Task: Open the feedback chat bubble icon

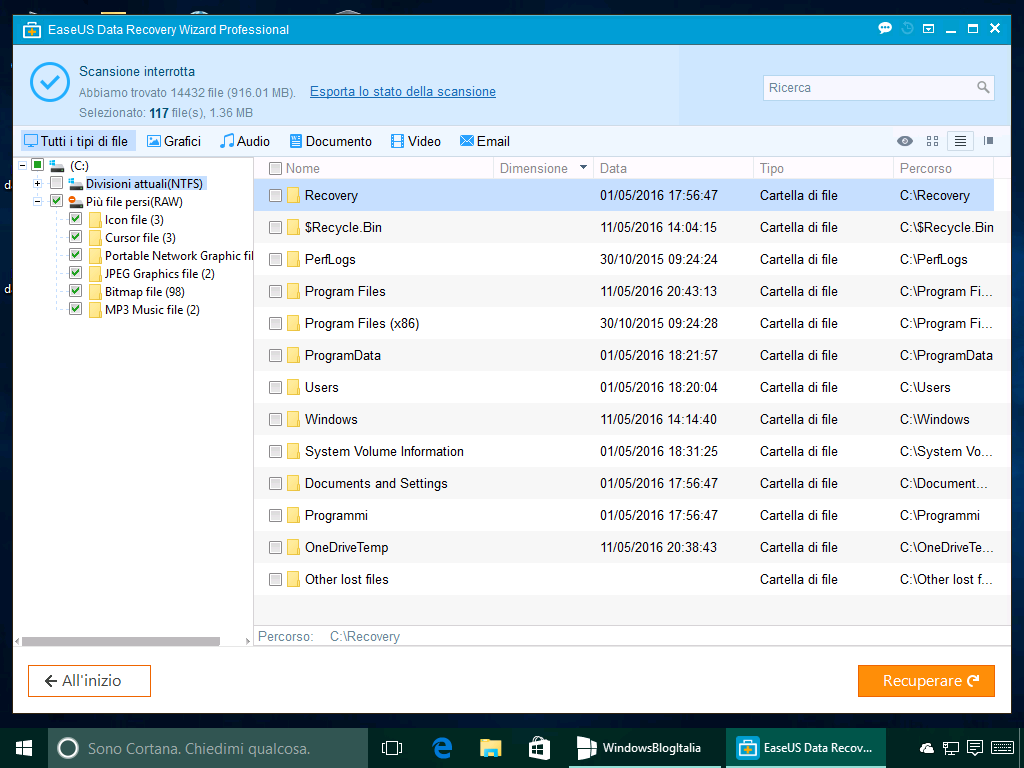Action: pyautogui.click(x=885, y=28)
